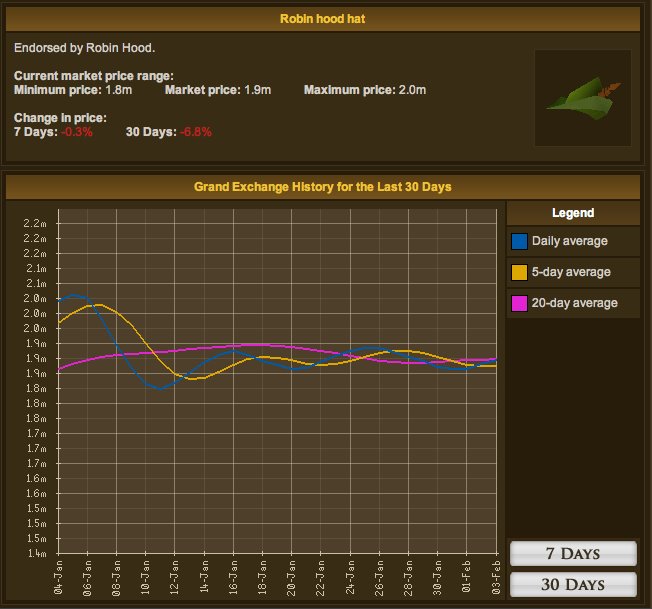Click the 5-day average legend label
Viewport: 652px width, 609px height.
[571, 272]
